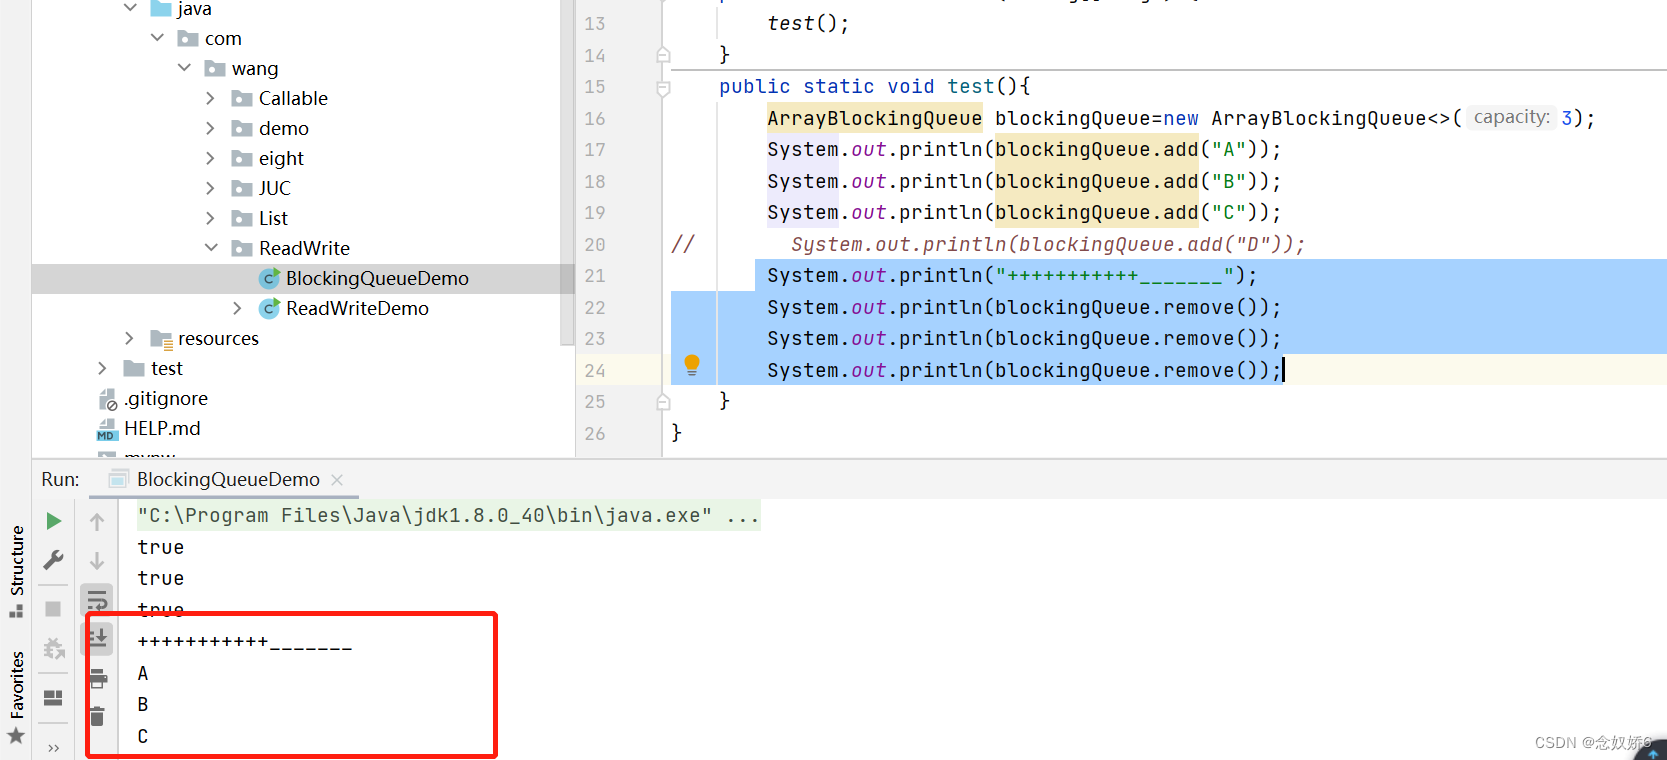Click the capacity parameter hint
This screenshot has width=1667, height=760.
[1512, 117]
